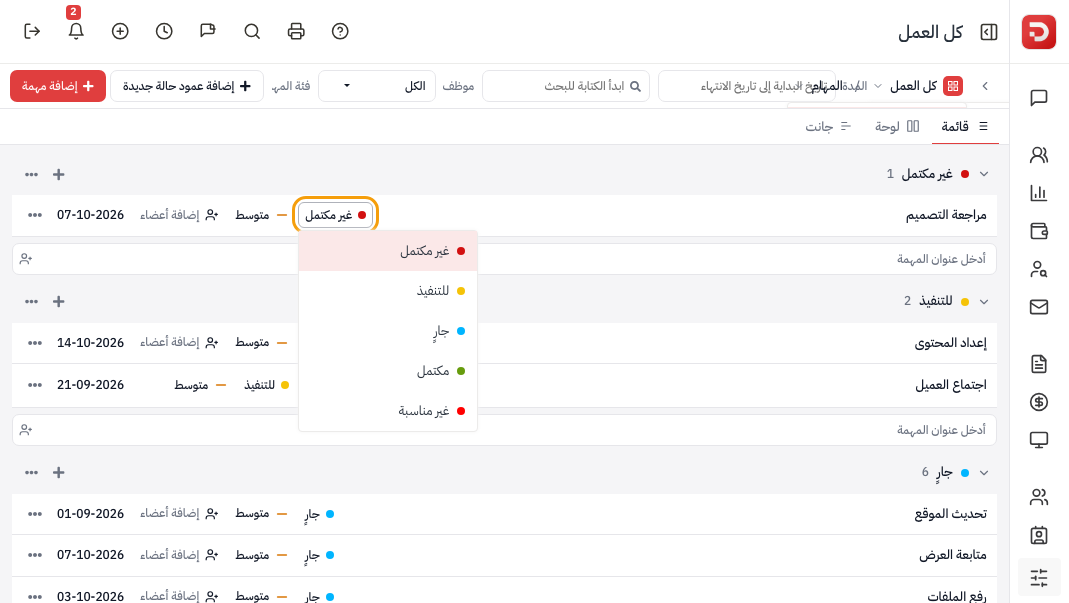The height and width of the screenshot is (603, 1069).
Task: Open the clock timer icon
Action: pyautogui.click(x=164, y=31)
